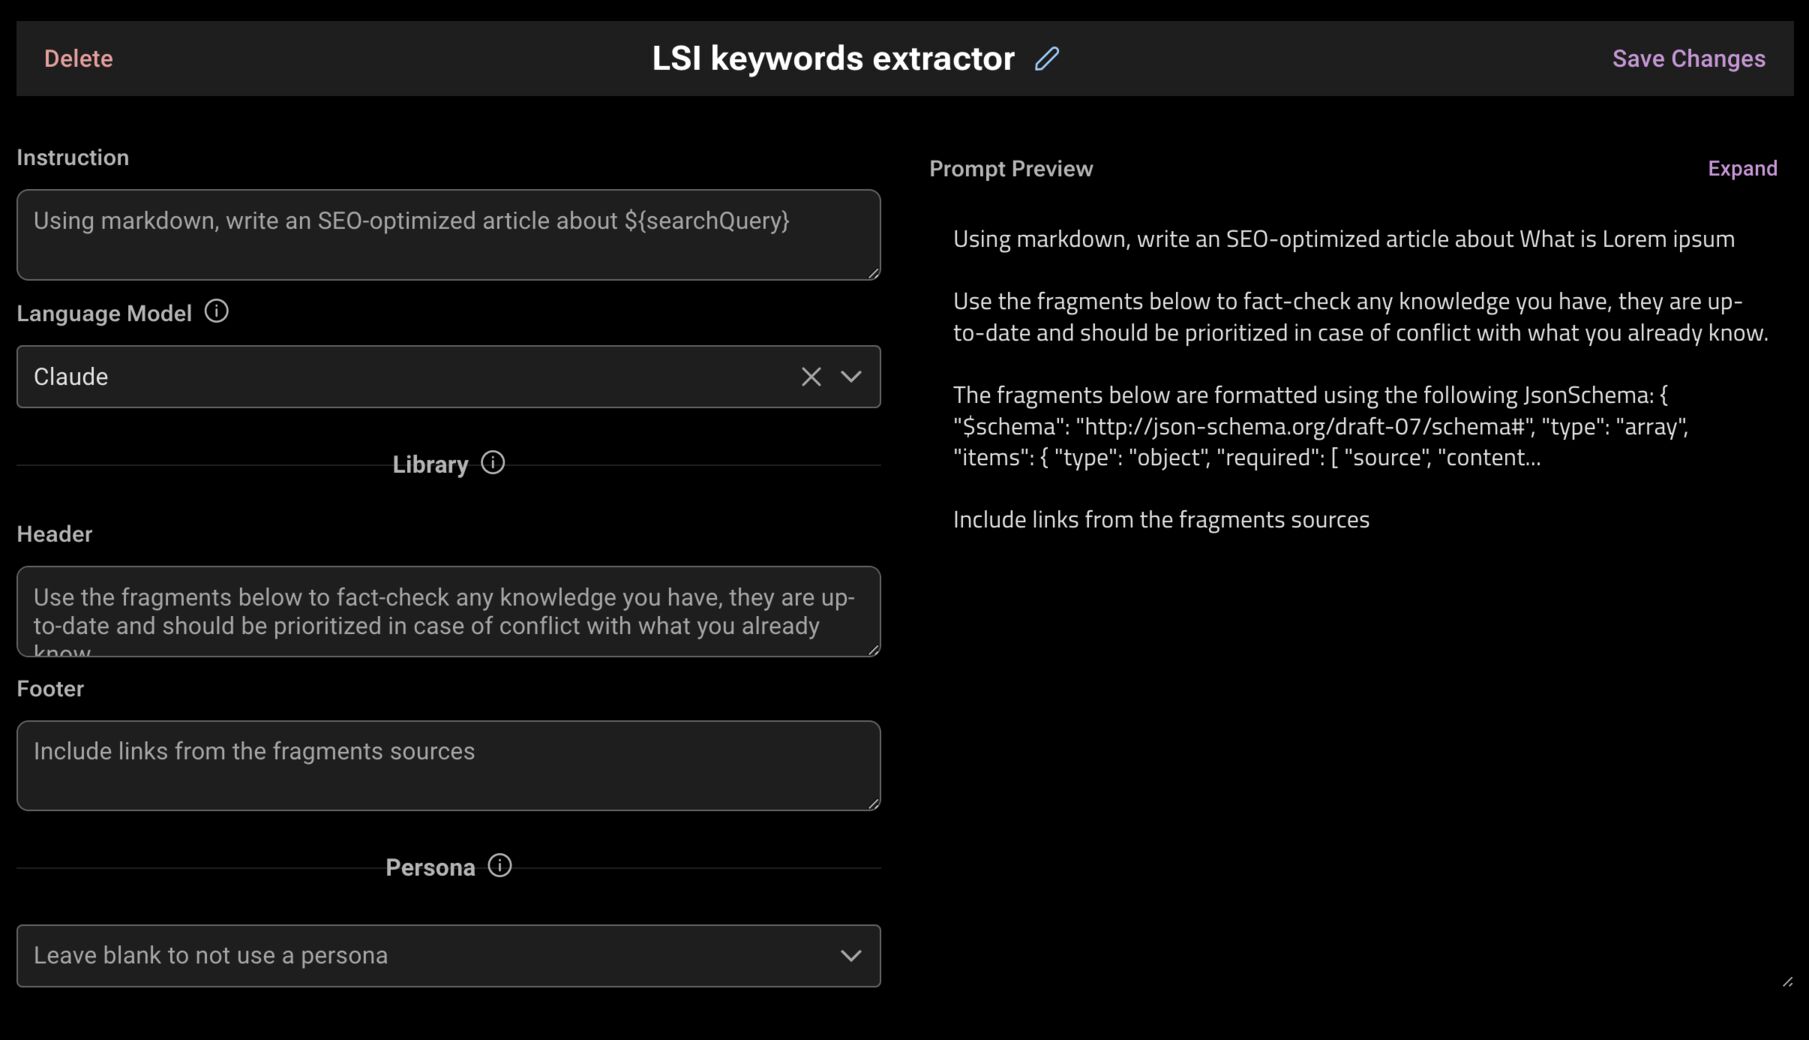This screenshot has height=1040, width=1809.
Task: Click the Delete button
Action: [x=78, y=58]
